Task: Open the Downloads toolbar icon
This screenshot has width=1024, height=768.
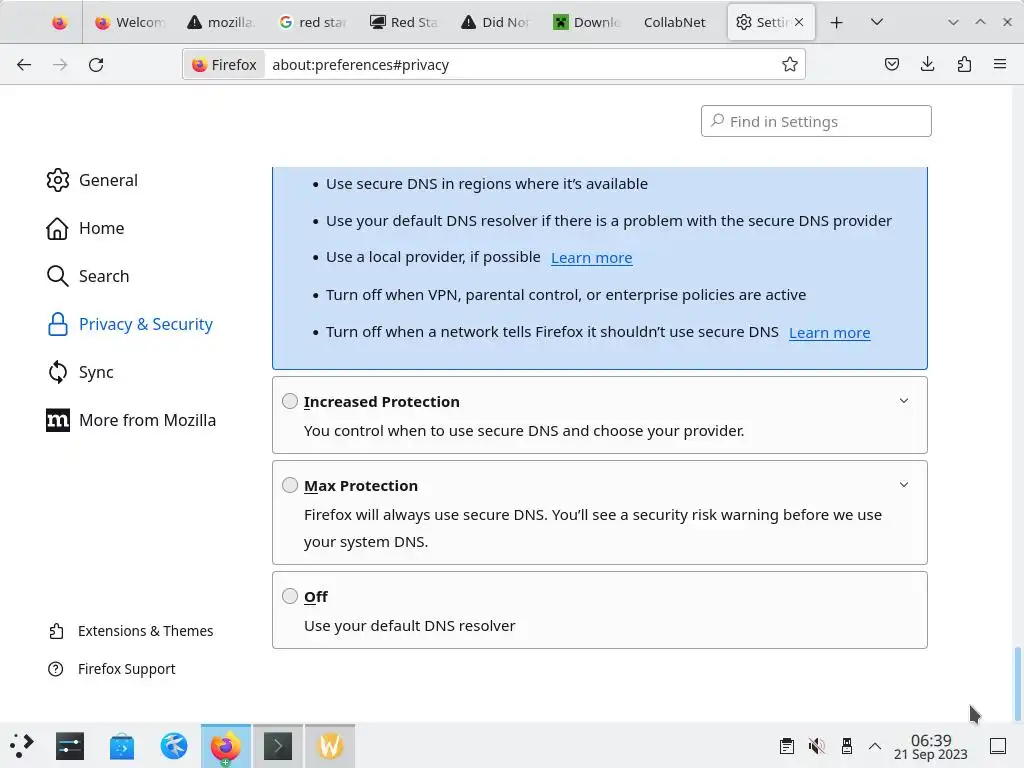Action: click(x=928, y=65)
